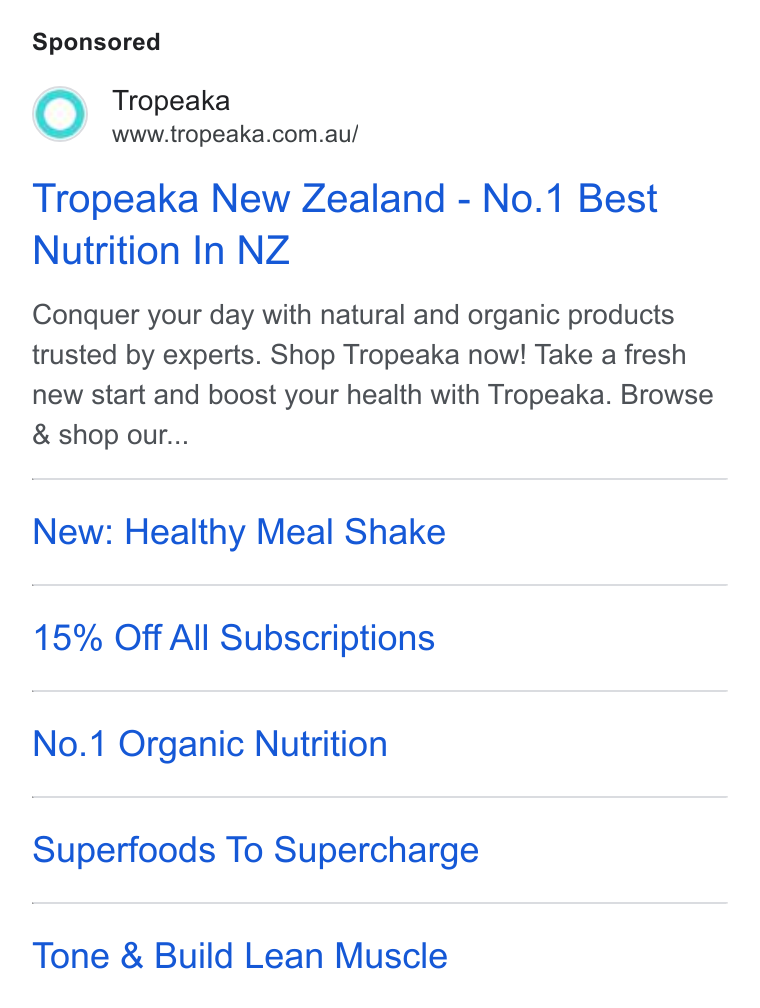This screenshot has width=760, height=1008.
Task: Open the Tropeaka New Zealand headline link
Action: click(x=345, y=224)
